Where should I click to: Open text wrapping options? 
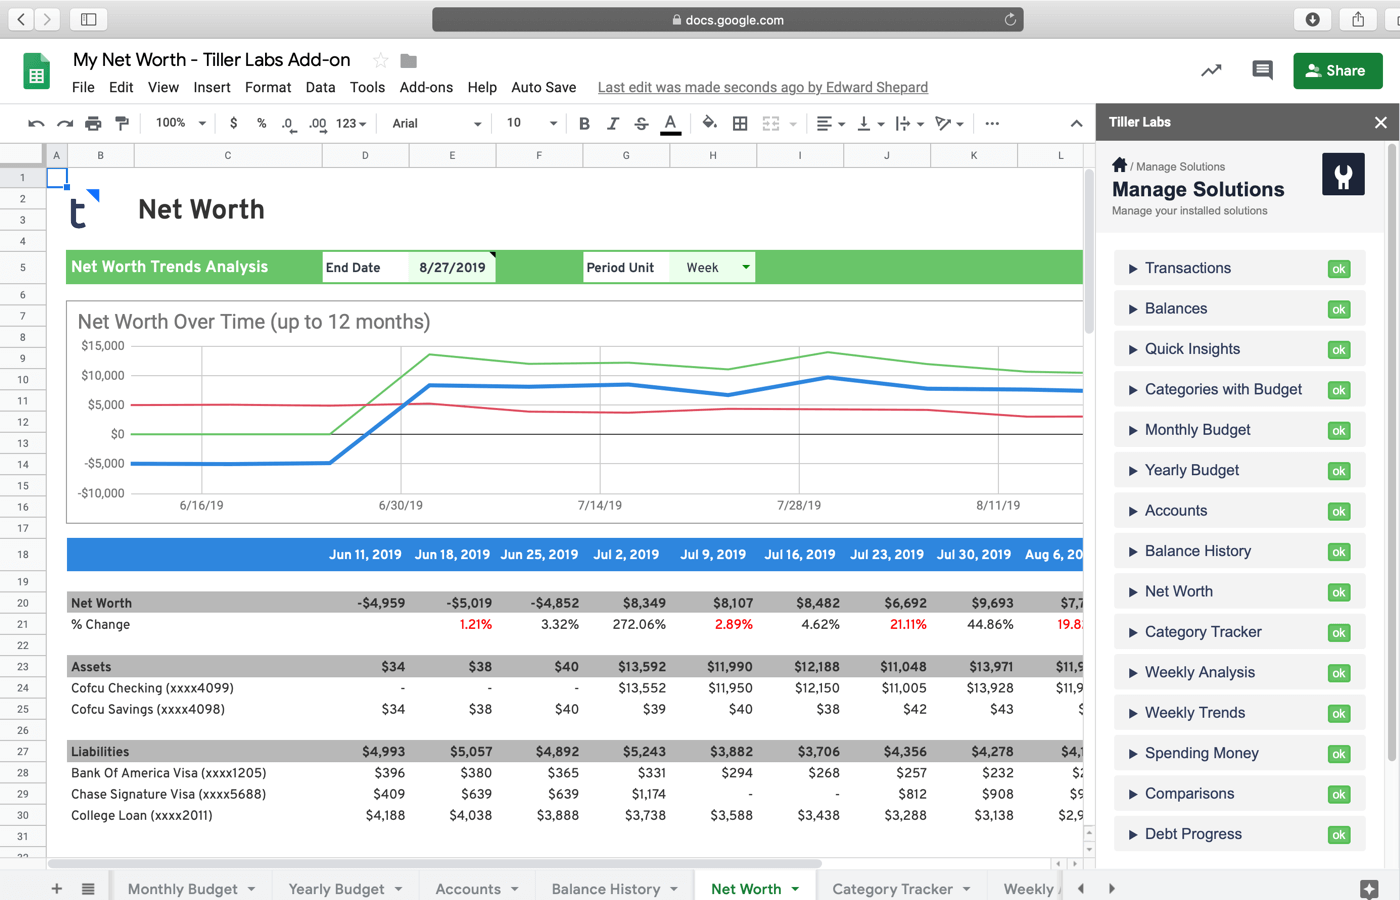909,124
